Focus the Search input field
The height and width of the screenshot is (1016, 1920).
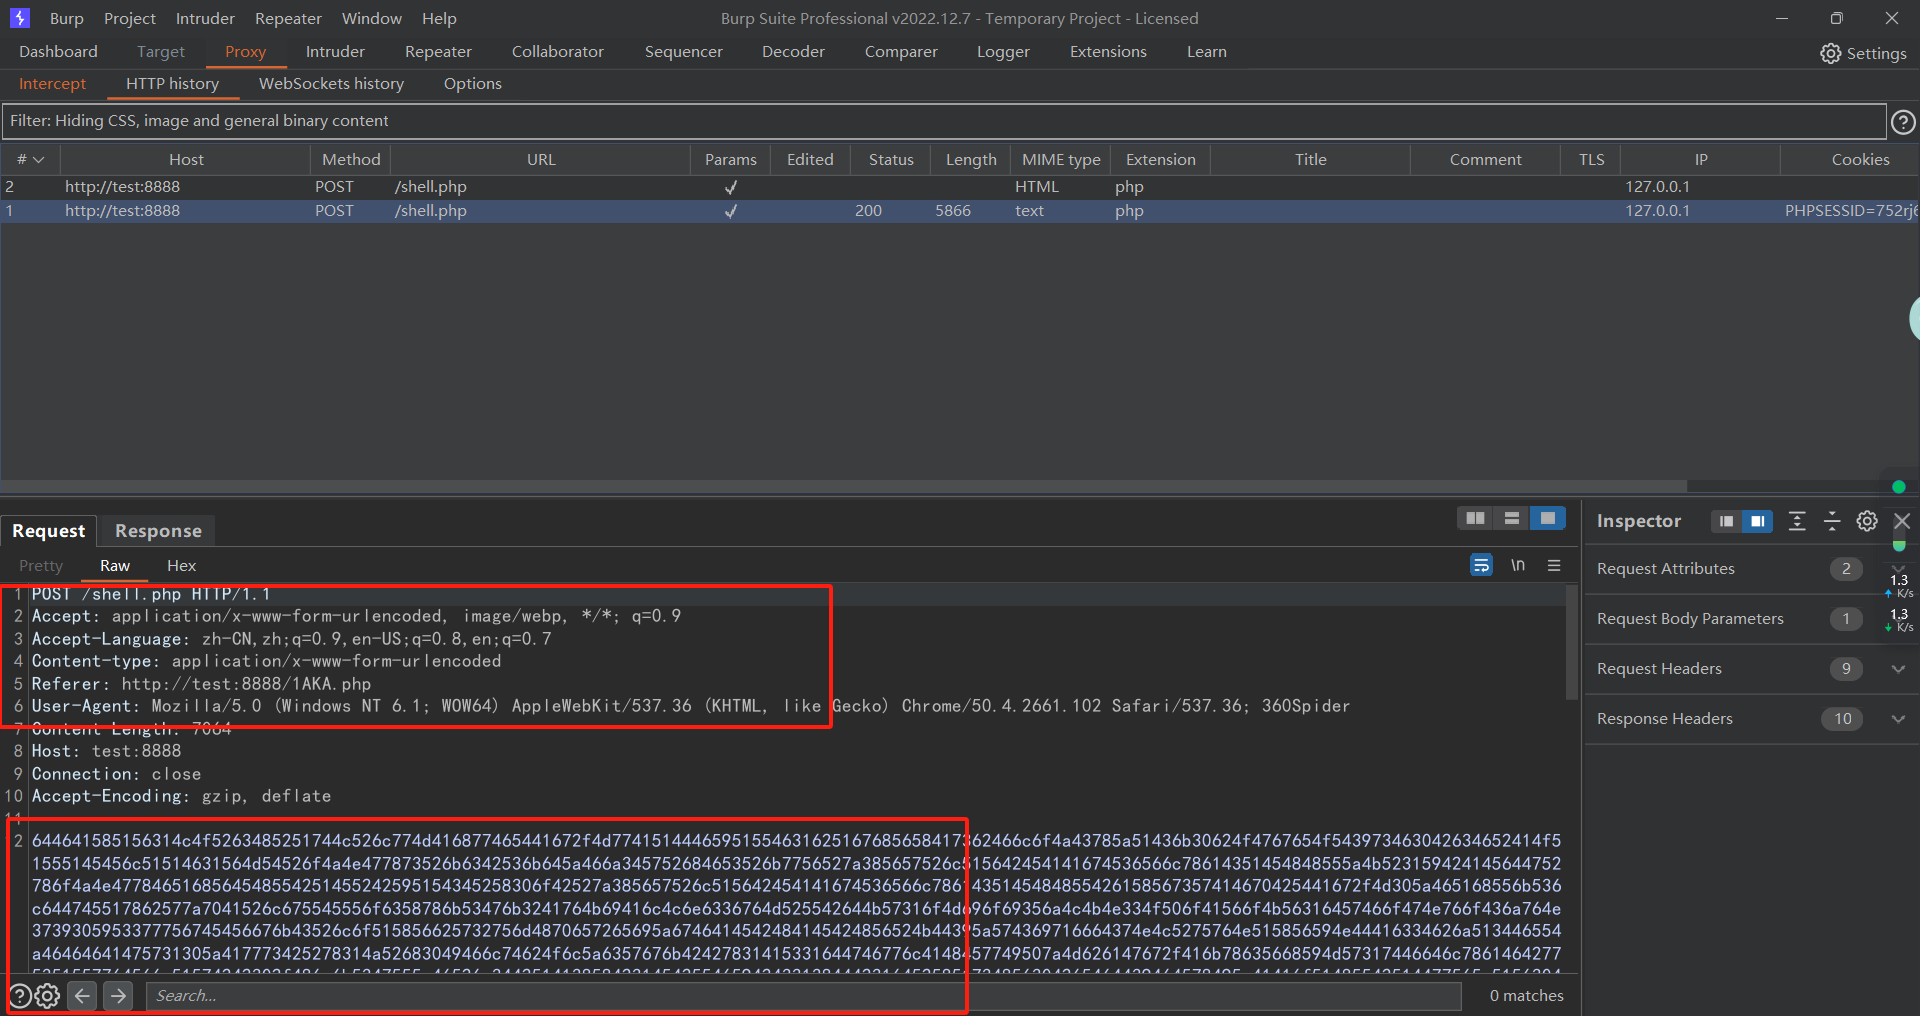pyautogui.click(x=804, y=995)
